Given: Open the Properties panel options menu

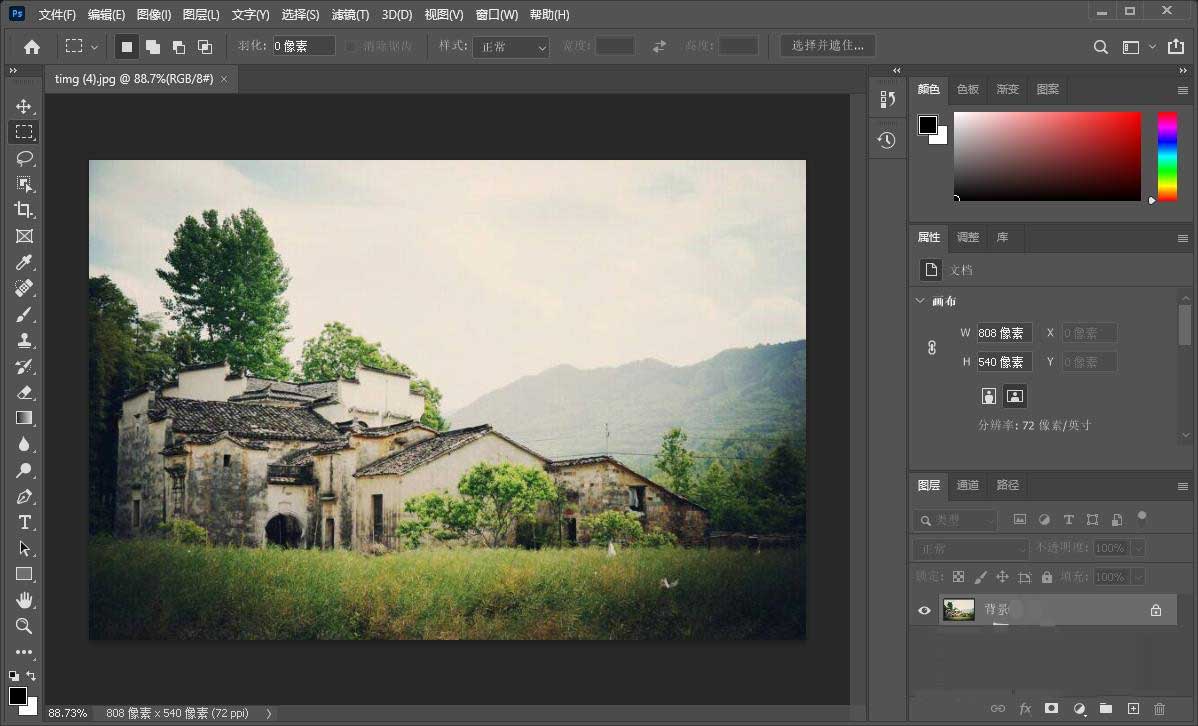Looking at the screenshot, I should 1183,238.
